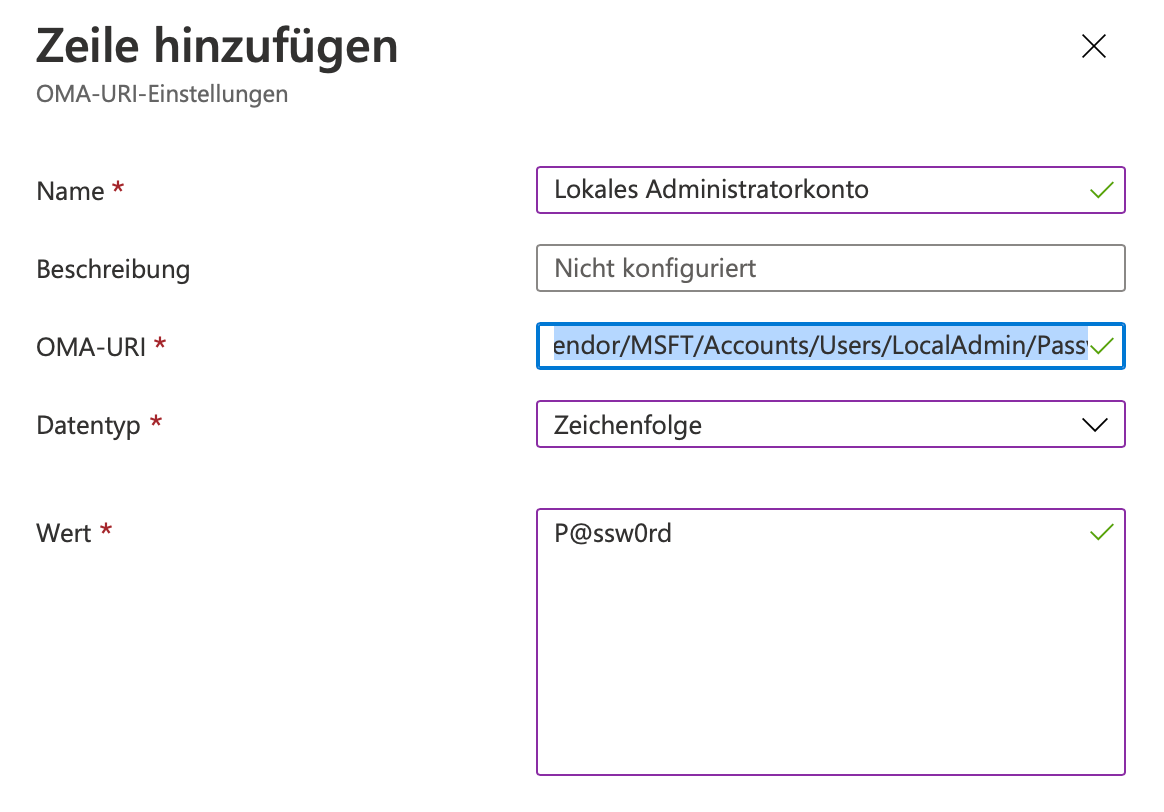
Task: Click the dialog title Zeile hinzufügen
Action: pos(216,46)
